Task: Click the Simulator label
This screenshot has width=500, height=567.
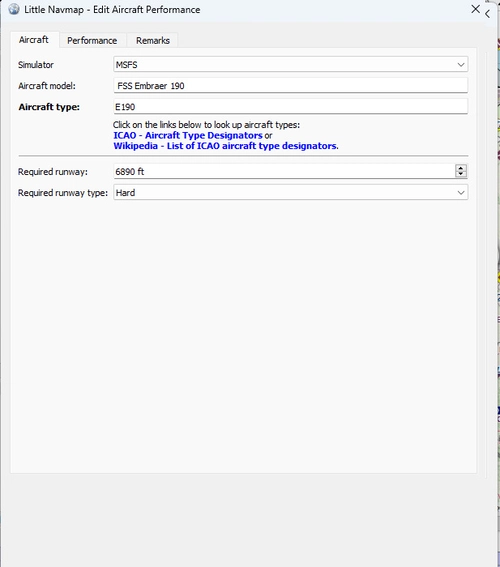Action: (36, 65)
